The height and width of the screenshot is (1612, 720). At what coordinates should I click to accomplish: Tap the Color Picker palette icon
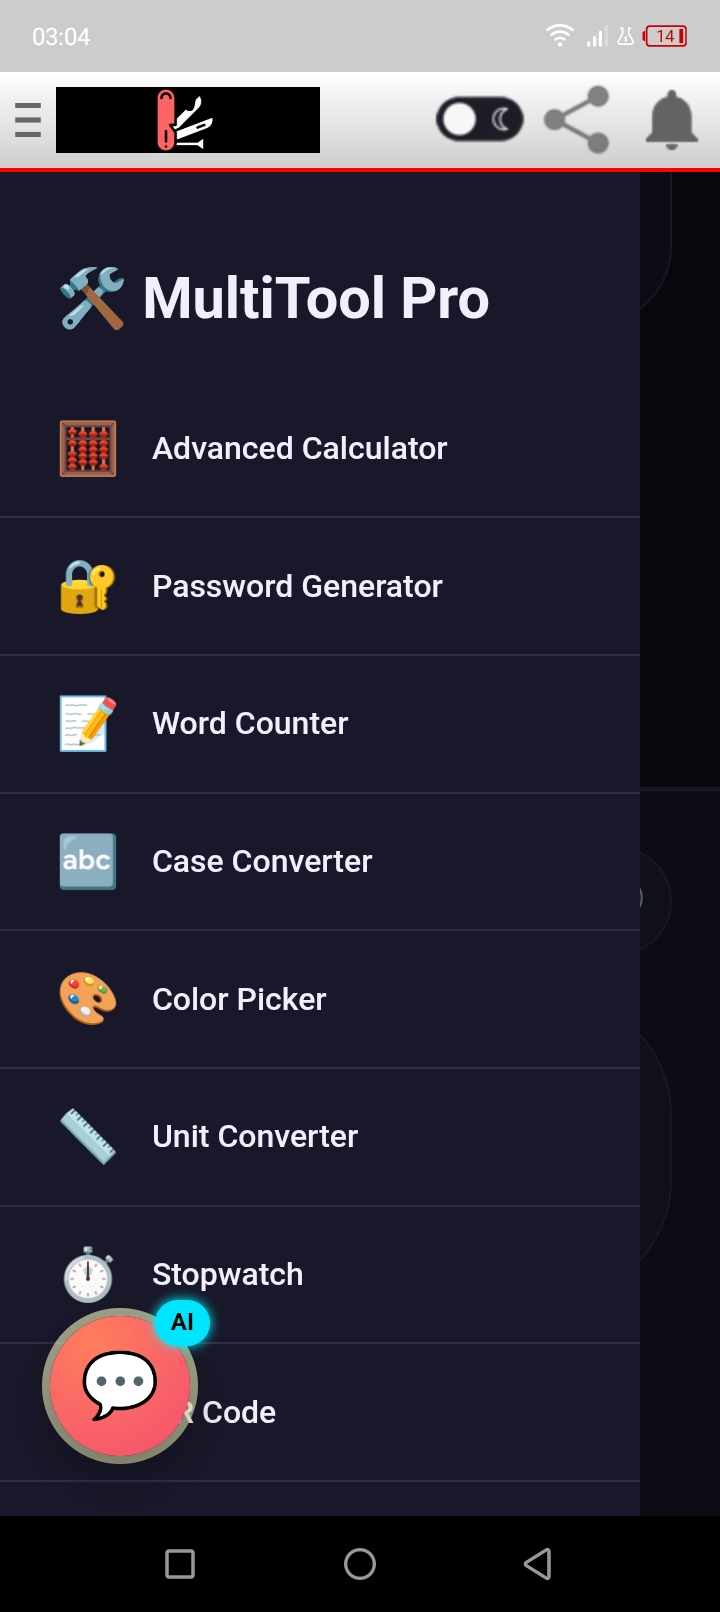pyautogui.click(x=88, y=999)
